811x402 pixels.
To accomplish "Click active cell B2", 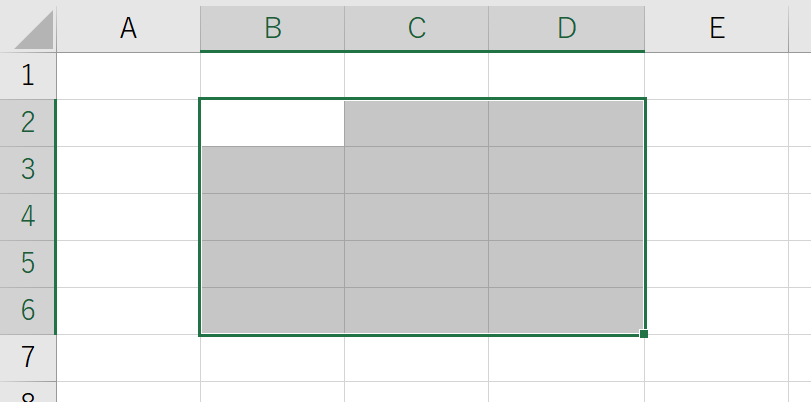I will pyautogui.click(x=272, y=123).
